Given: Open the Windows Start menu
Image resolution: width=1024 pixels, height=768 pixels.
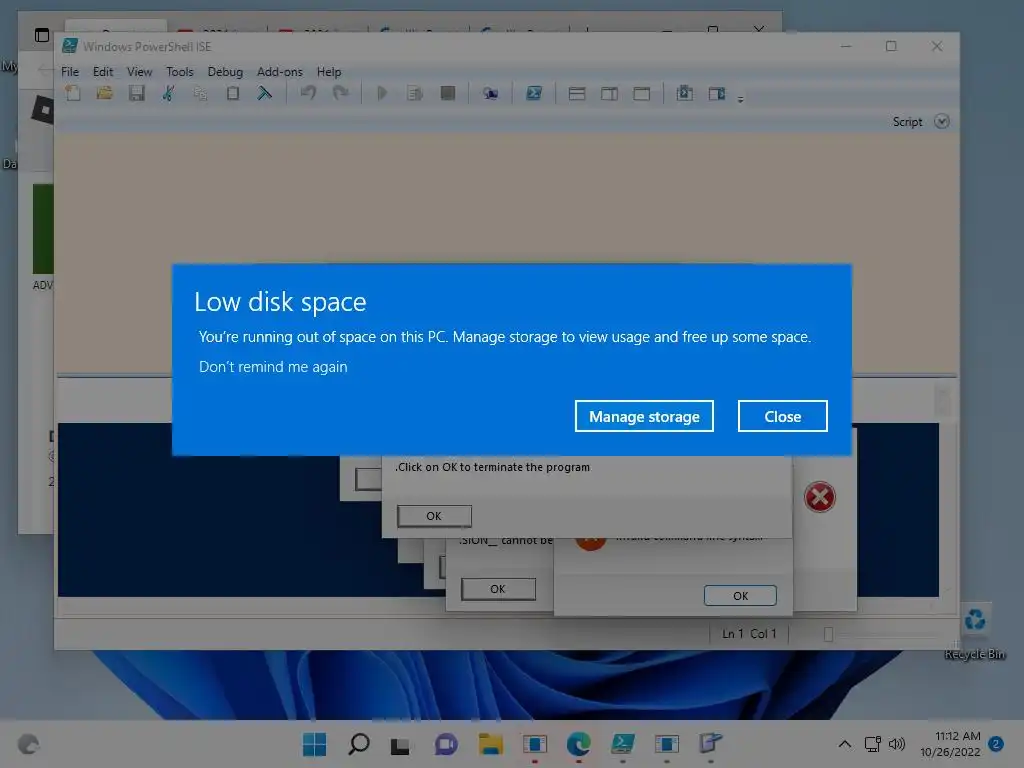Looking at the screenshot, I should (315, 744).
